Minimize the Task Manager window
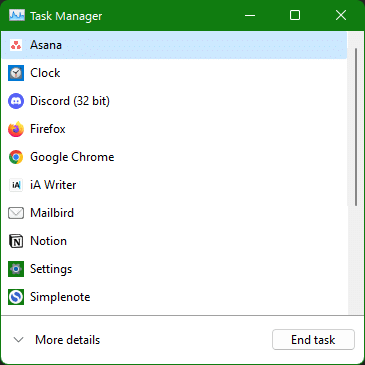 tap(250, 15)
